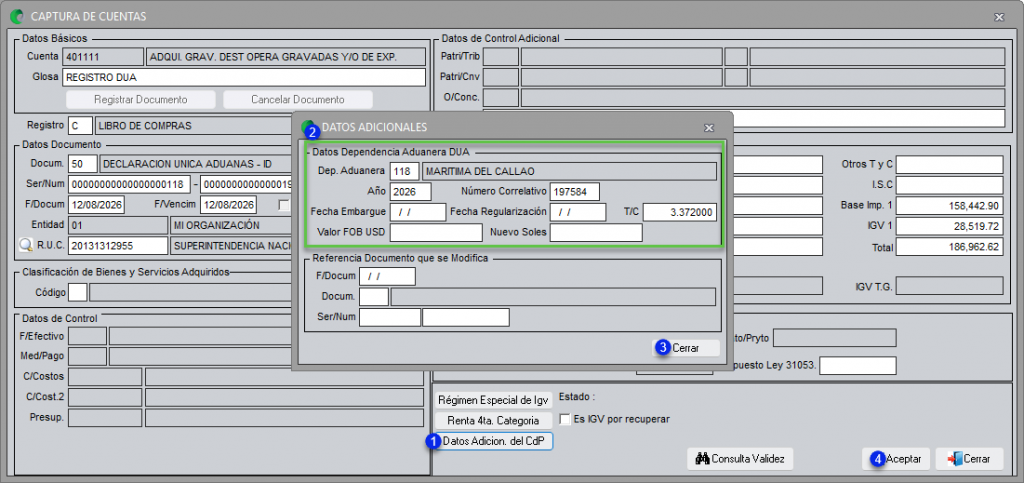Close the Captura de Cuentas window with X

click(999, 16)
